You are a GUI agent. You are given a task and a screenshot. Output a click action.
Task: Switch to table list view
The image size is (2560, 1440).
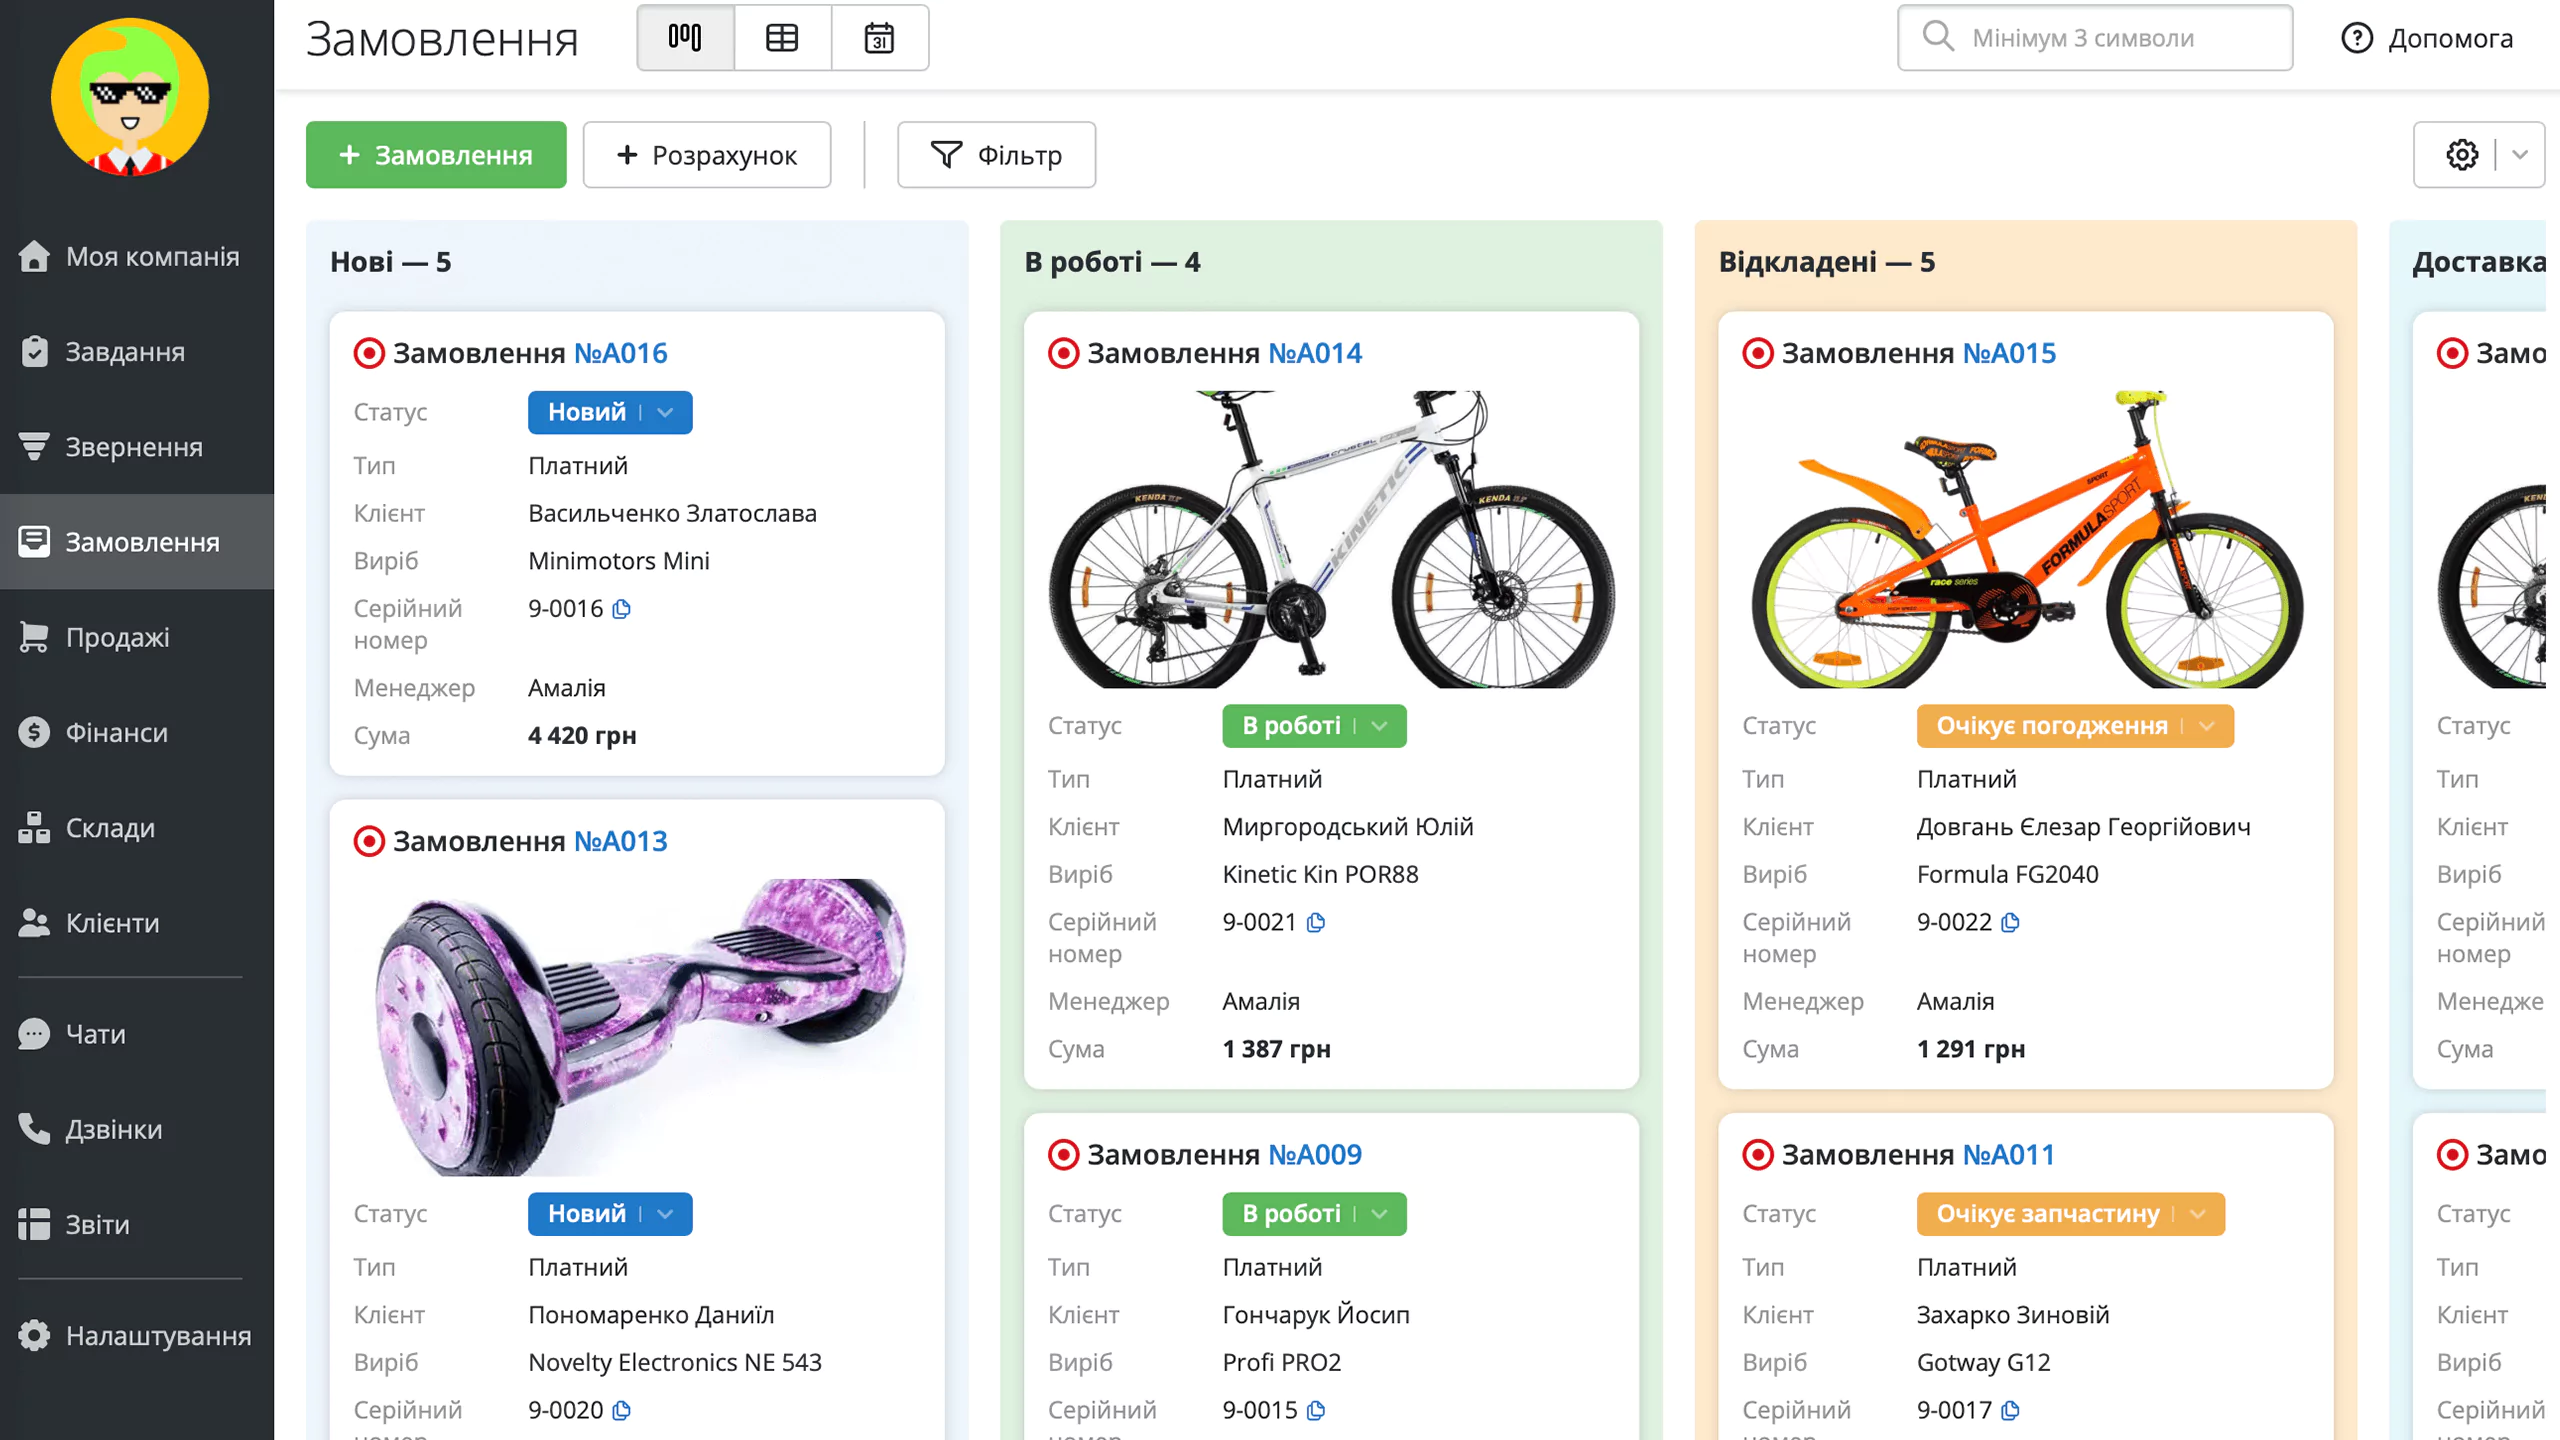pos(782,38)
